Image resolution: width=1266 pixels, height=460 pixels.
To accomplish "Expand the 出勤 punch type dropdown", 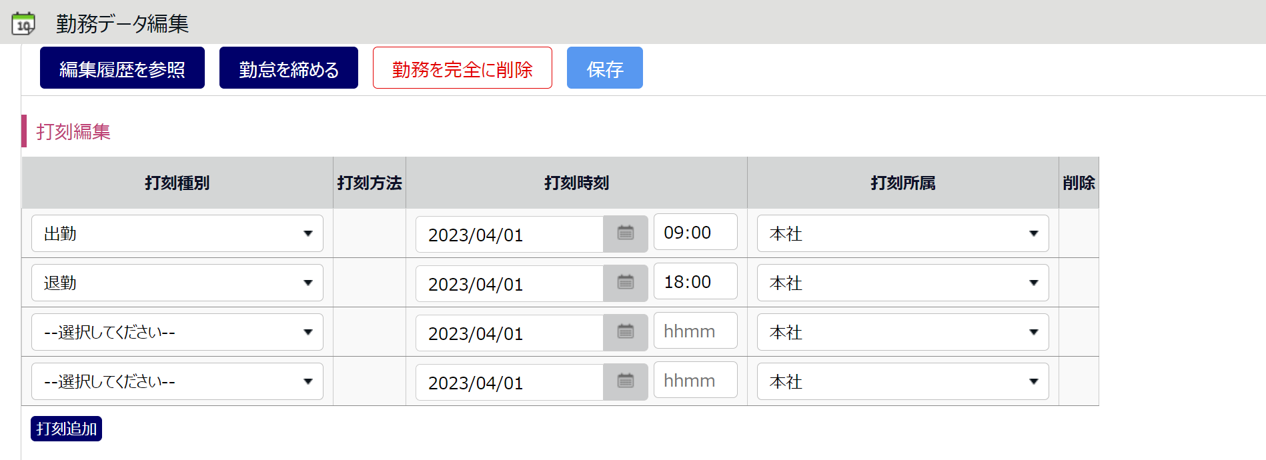I will 177,234.
